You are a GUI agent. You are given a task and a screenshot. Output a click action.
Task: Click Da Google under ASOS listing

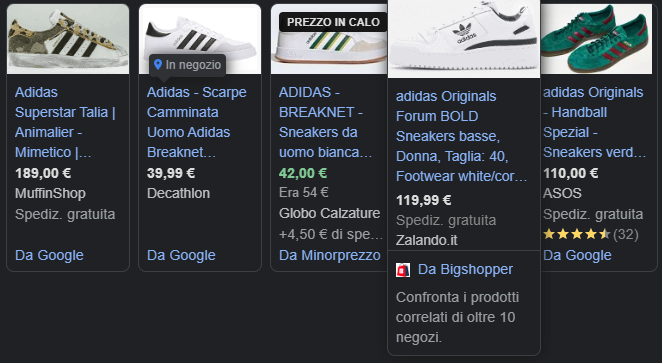pos(577,255)
